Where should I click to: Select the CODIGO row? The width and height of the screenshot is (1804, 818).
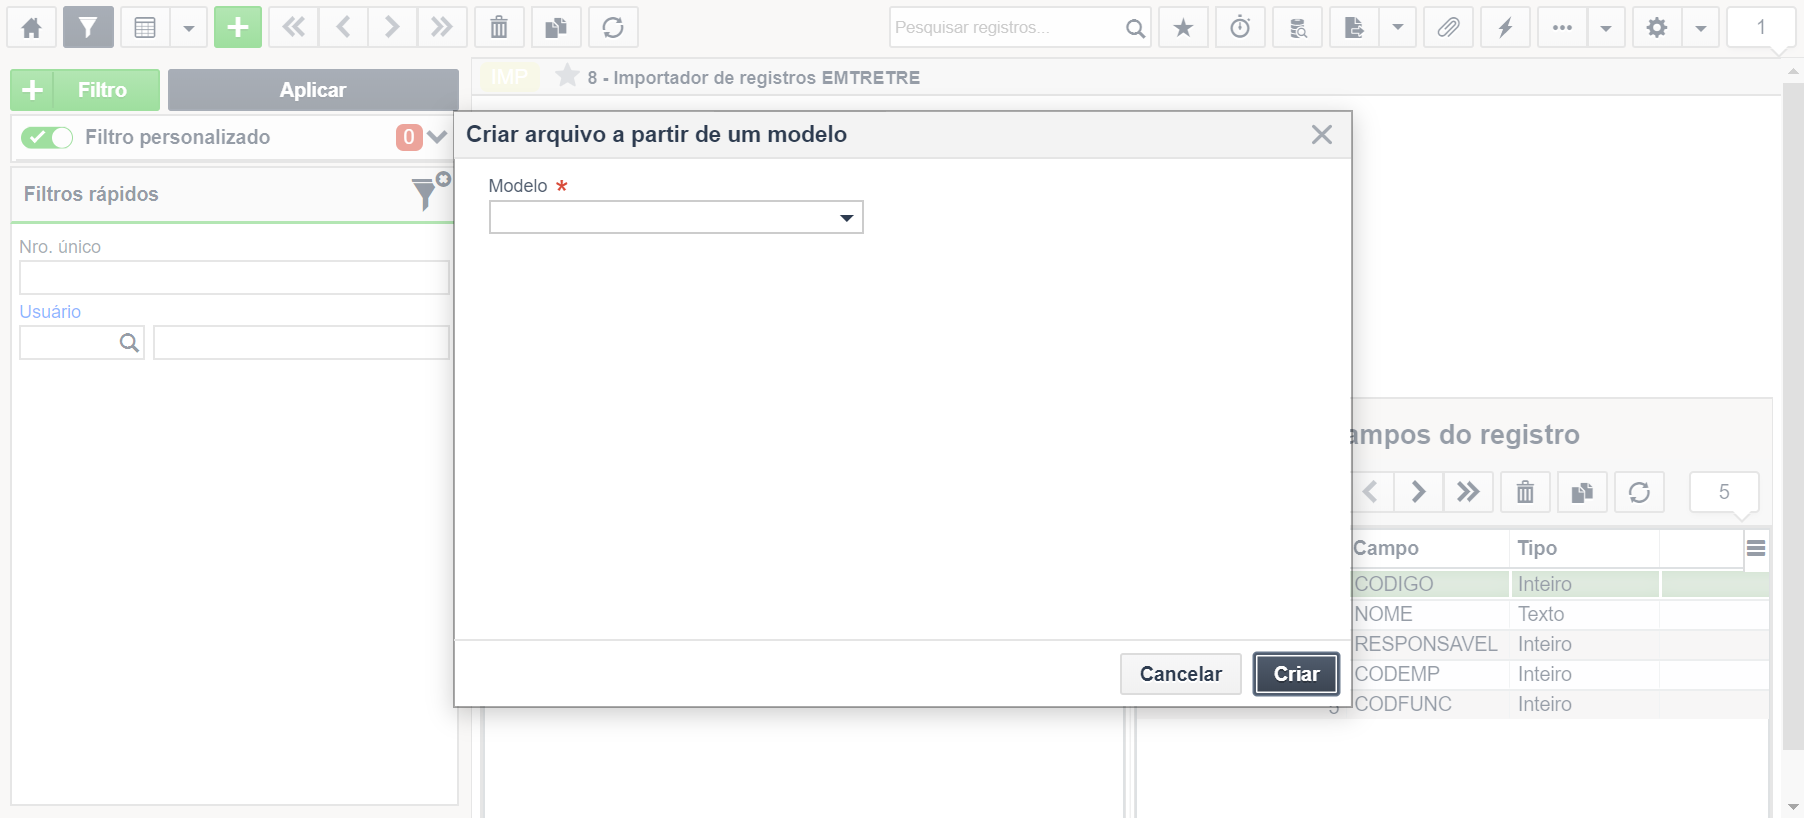click(x=1560, y=584)
